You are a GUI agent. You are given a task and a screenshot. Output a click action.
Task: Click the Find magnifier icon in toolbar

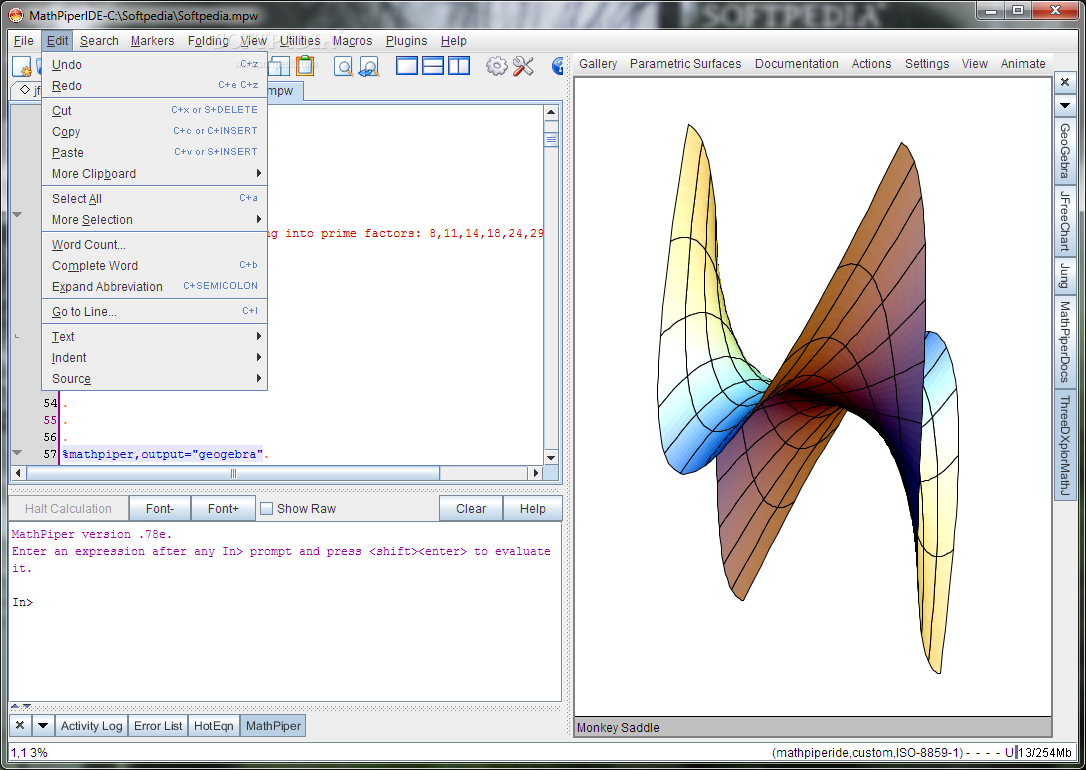coord(344,66)
